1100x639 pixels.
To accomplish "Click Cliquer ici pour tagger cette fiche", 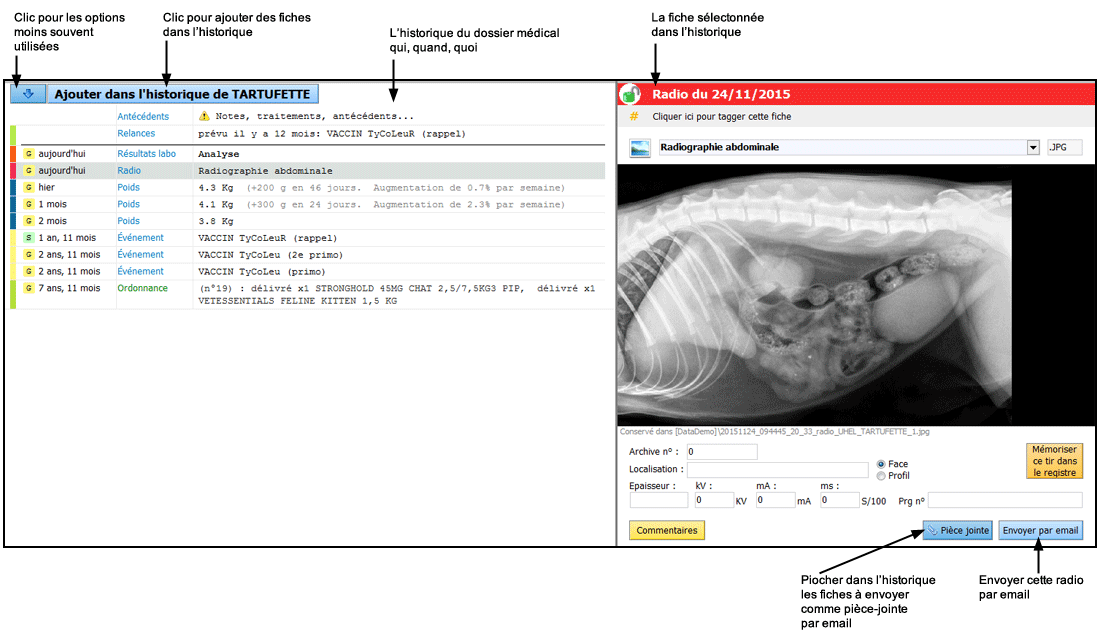I will 722,116.
